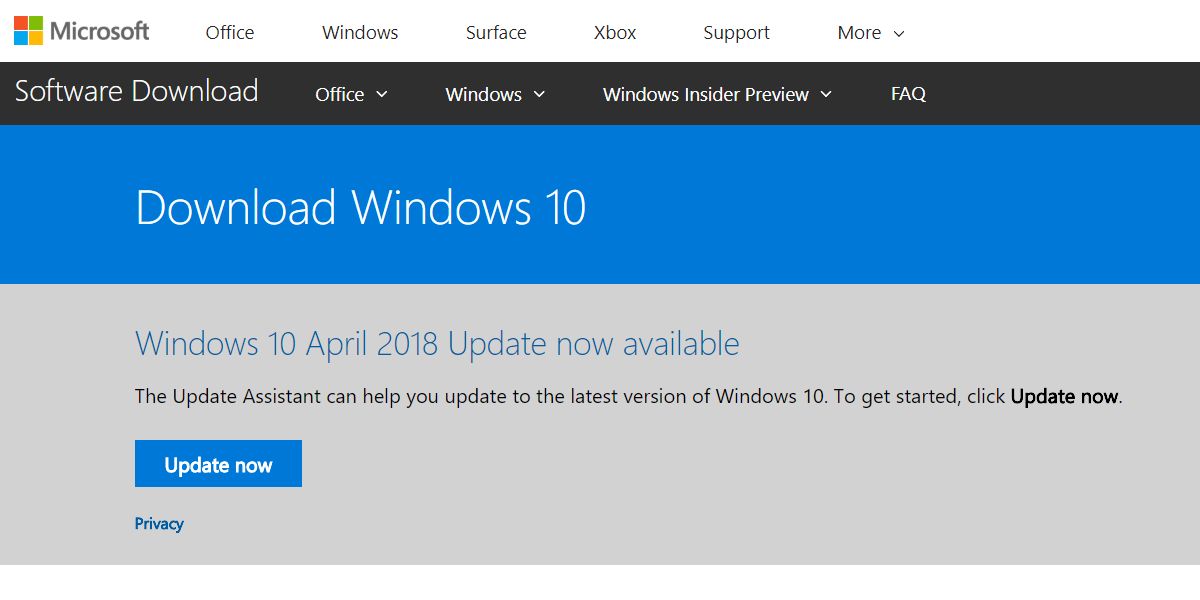Navigate to Xbox in top menu
The width and height of the screenshot is (1200, 600).
click(x=615, y=33)
